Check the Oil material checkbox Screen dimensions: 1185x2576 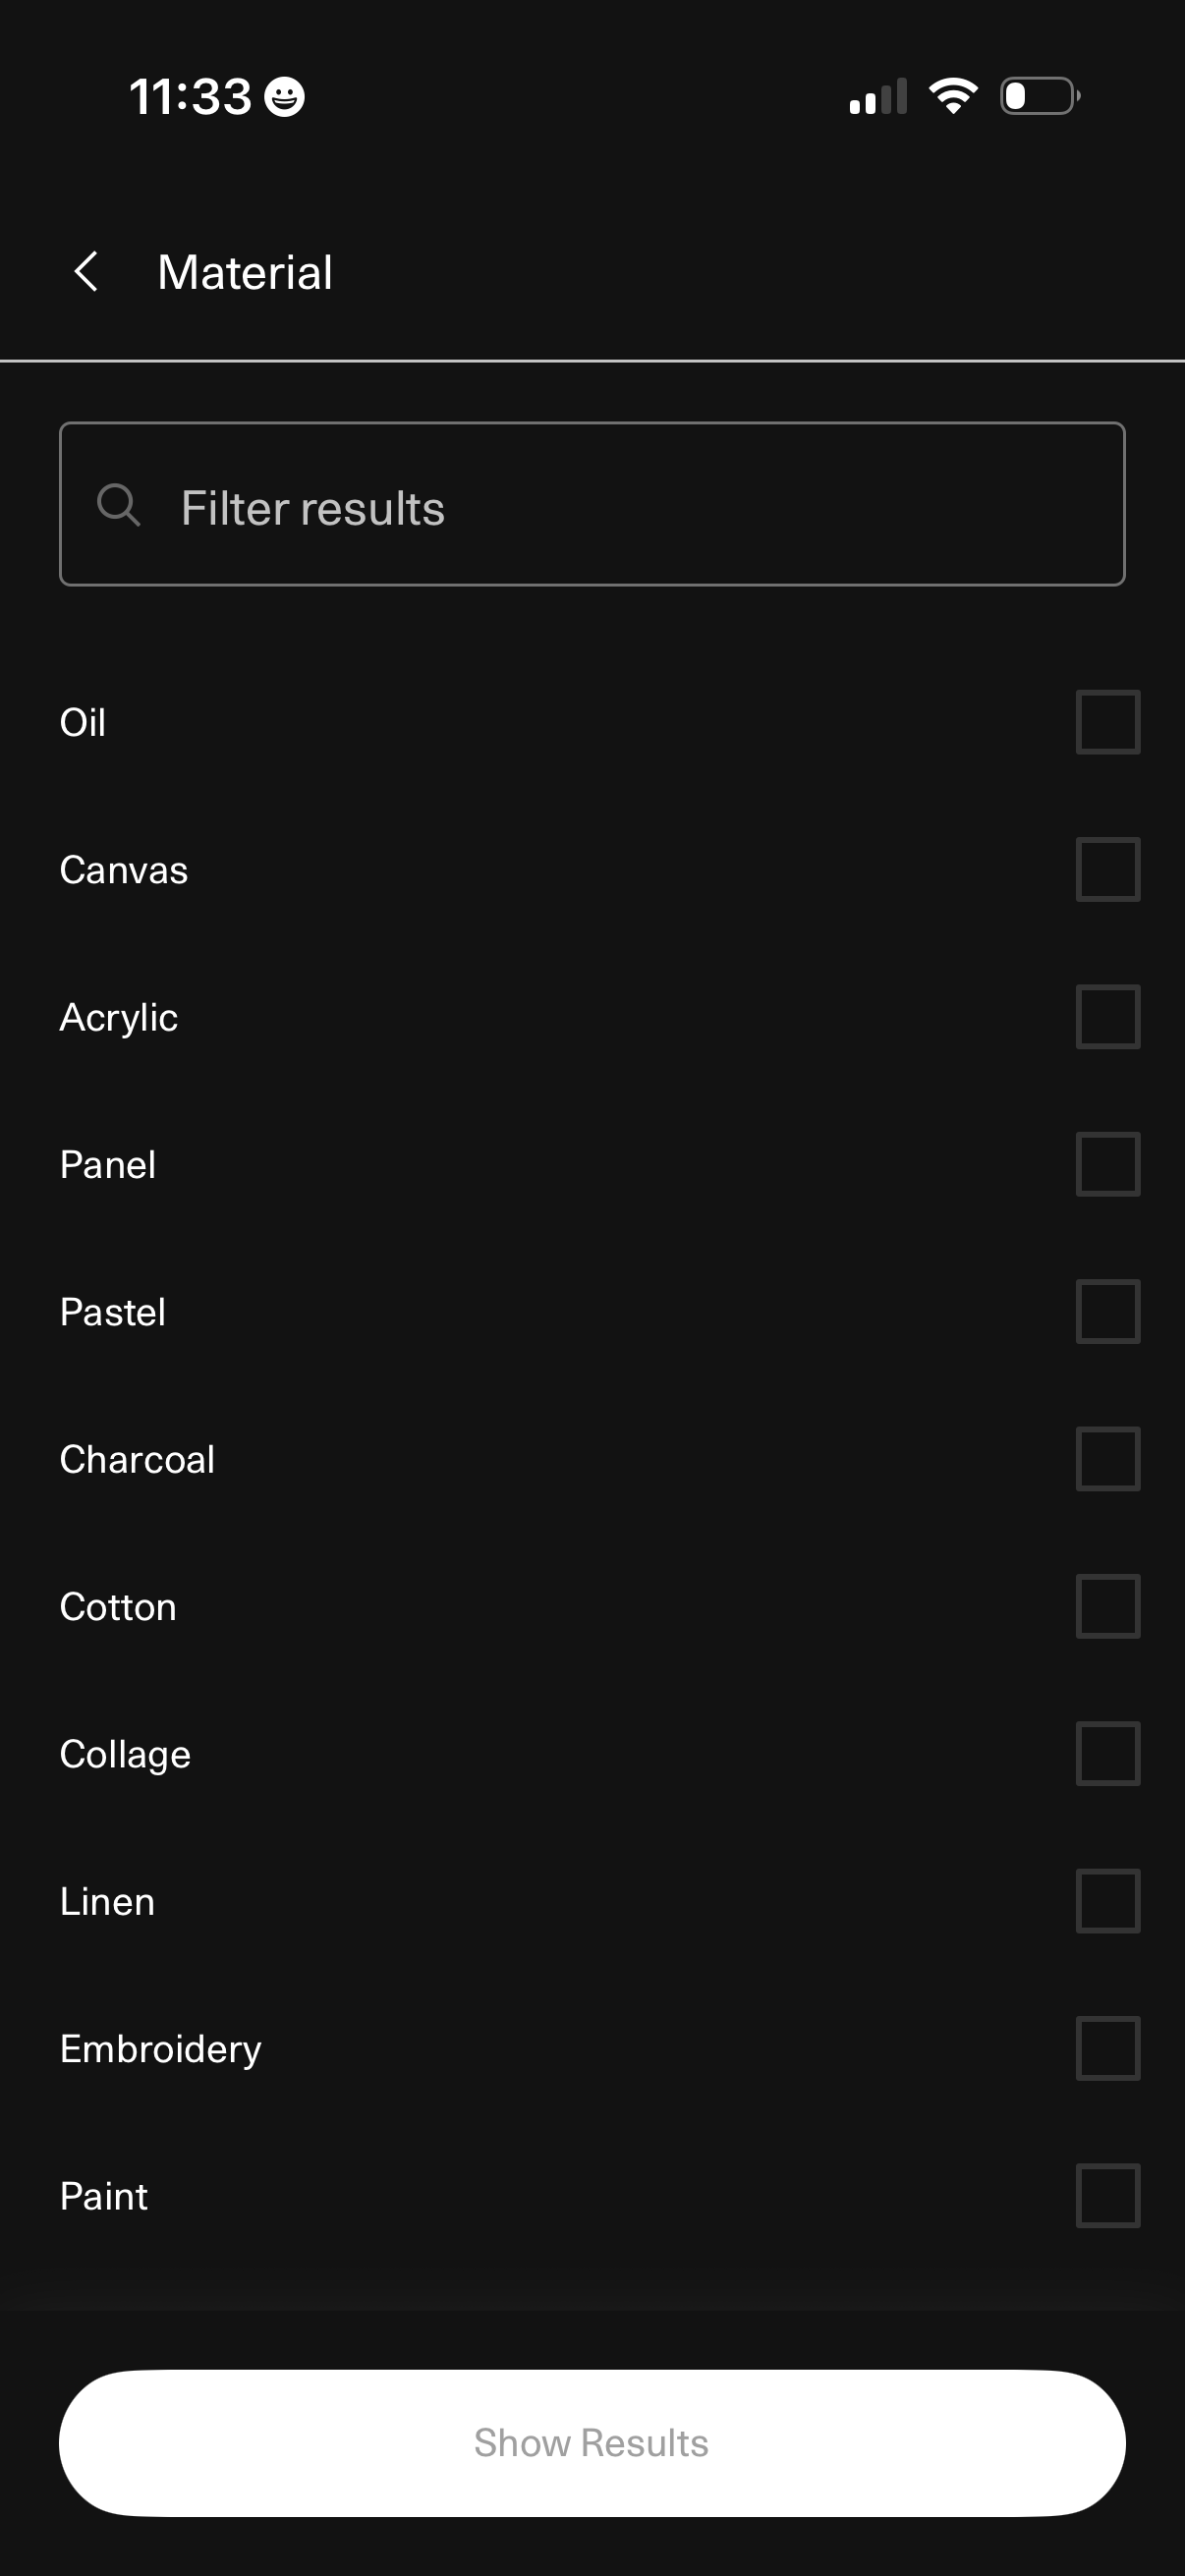point(1107,722)
